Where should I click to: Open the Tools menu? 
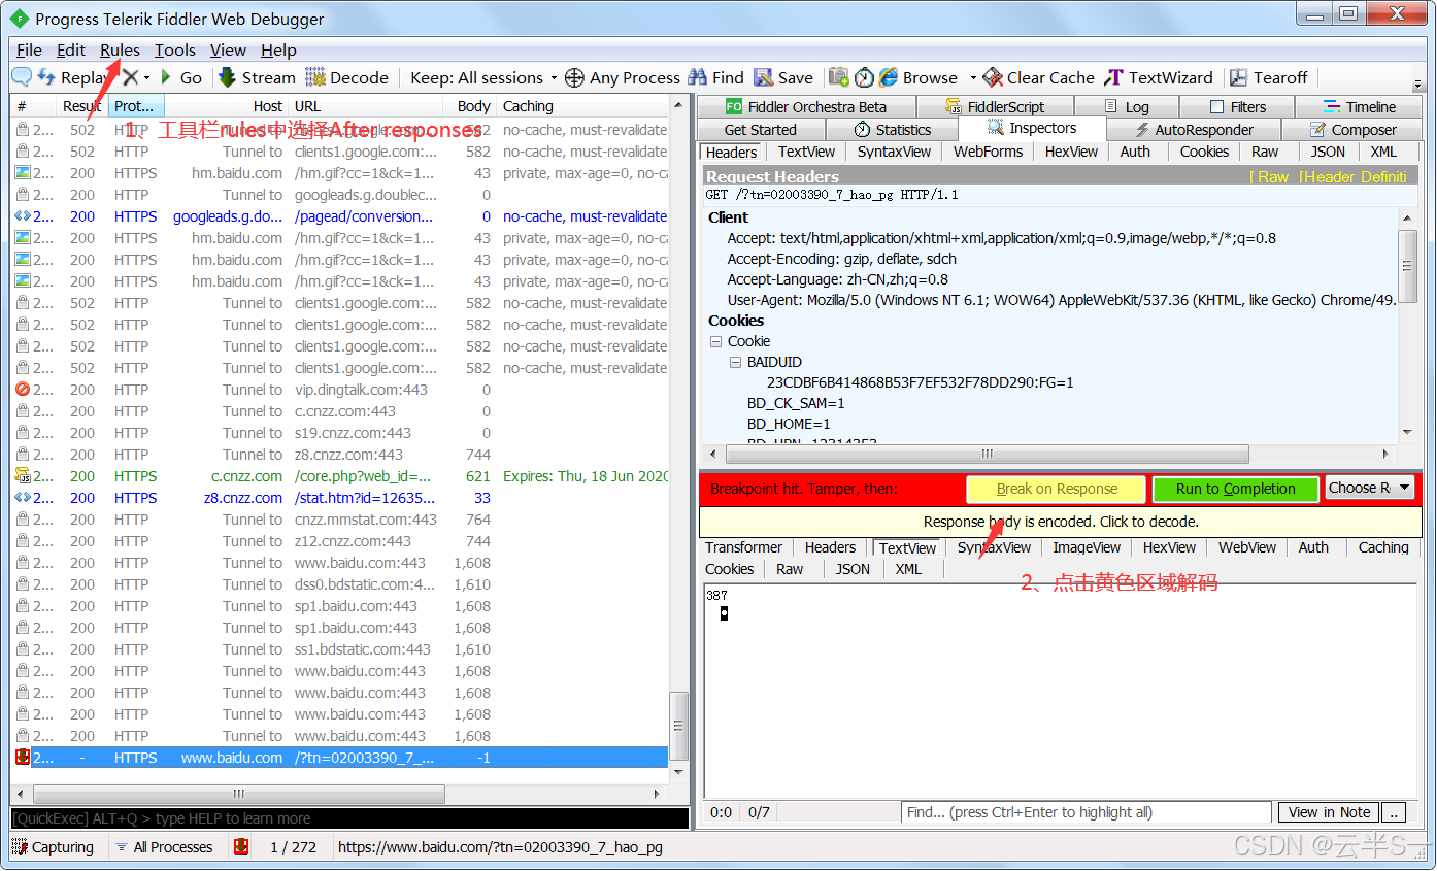(175, 50)
